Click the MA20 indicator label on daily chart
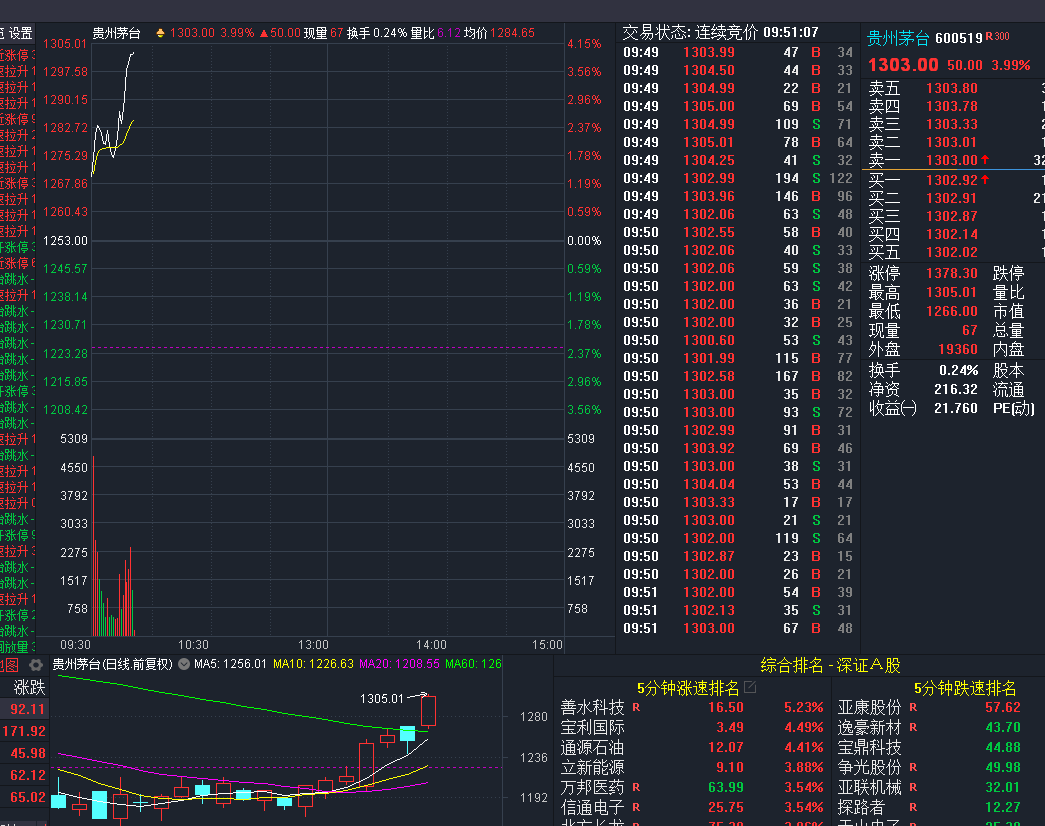The height and width of the screenshot is (826, 1045). click(399, 664)
